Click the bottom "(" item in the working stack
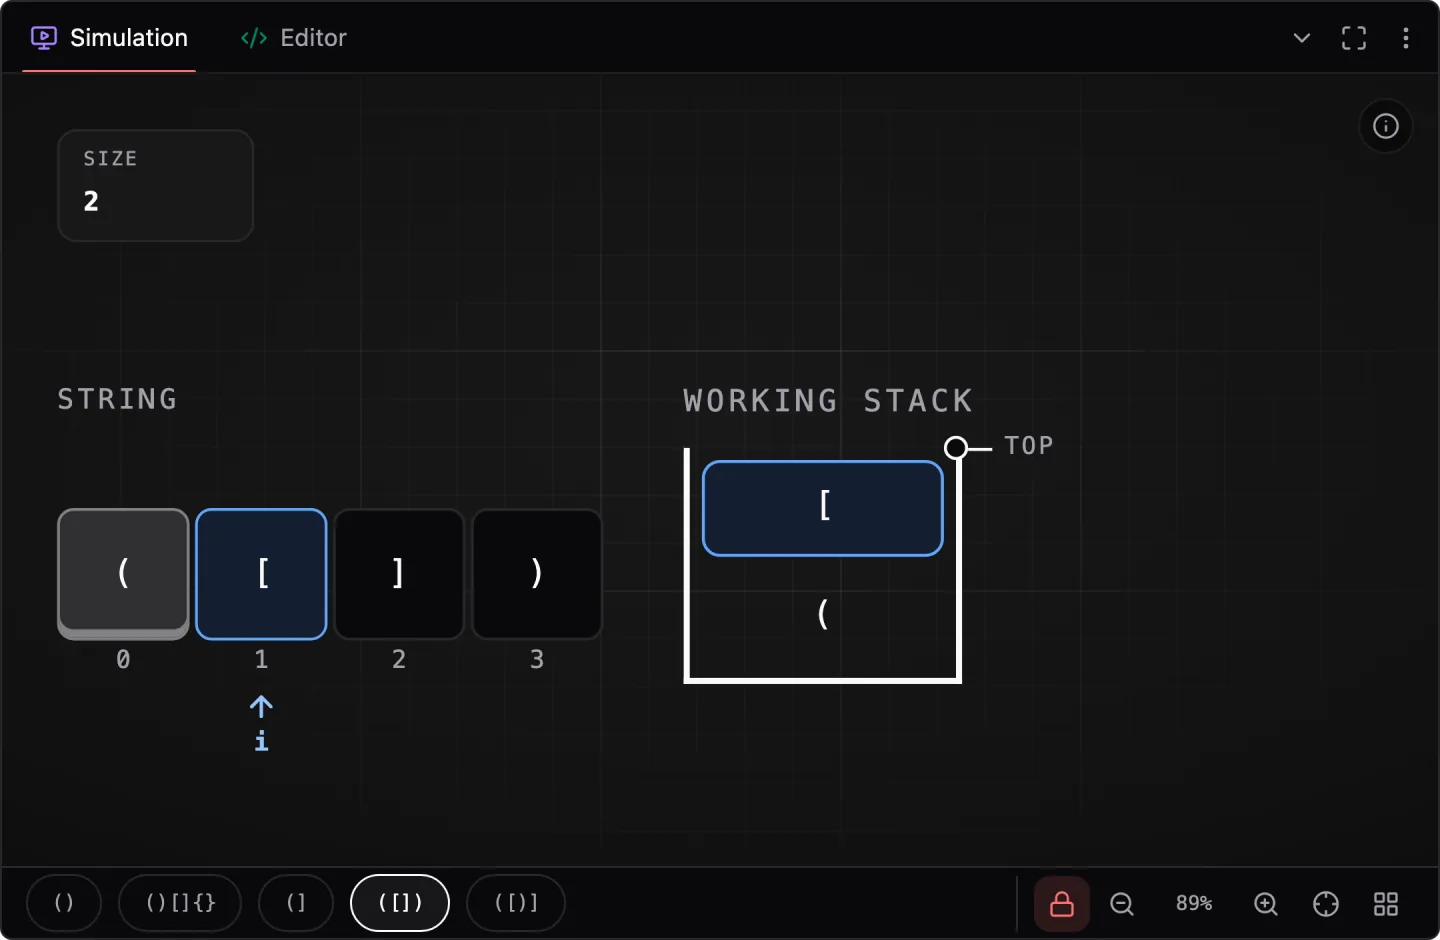The width and height of the screenshot is (1440, 940). point(823,614)
